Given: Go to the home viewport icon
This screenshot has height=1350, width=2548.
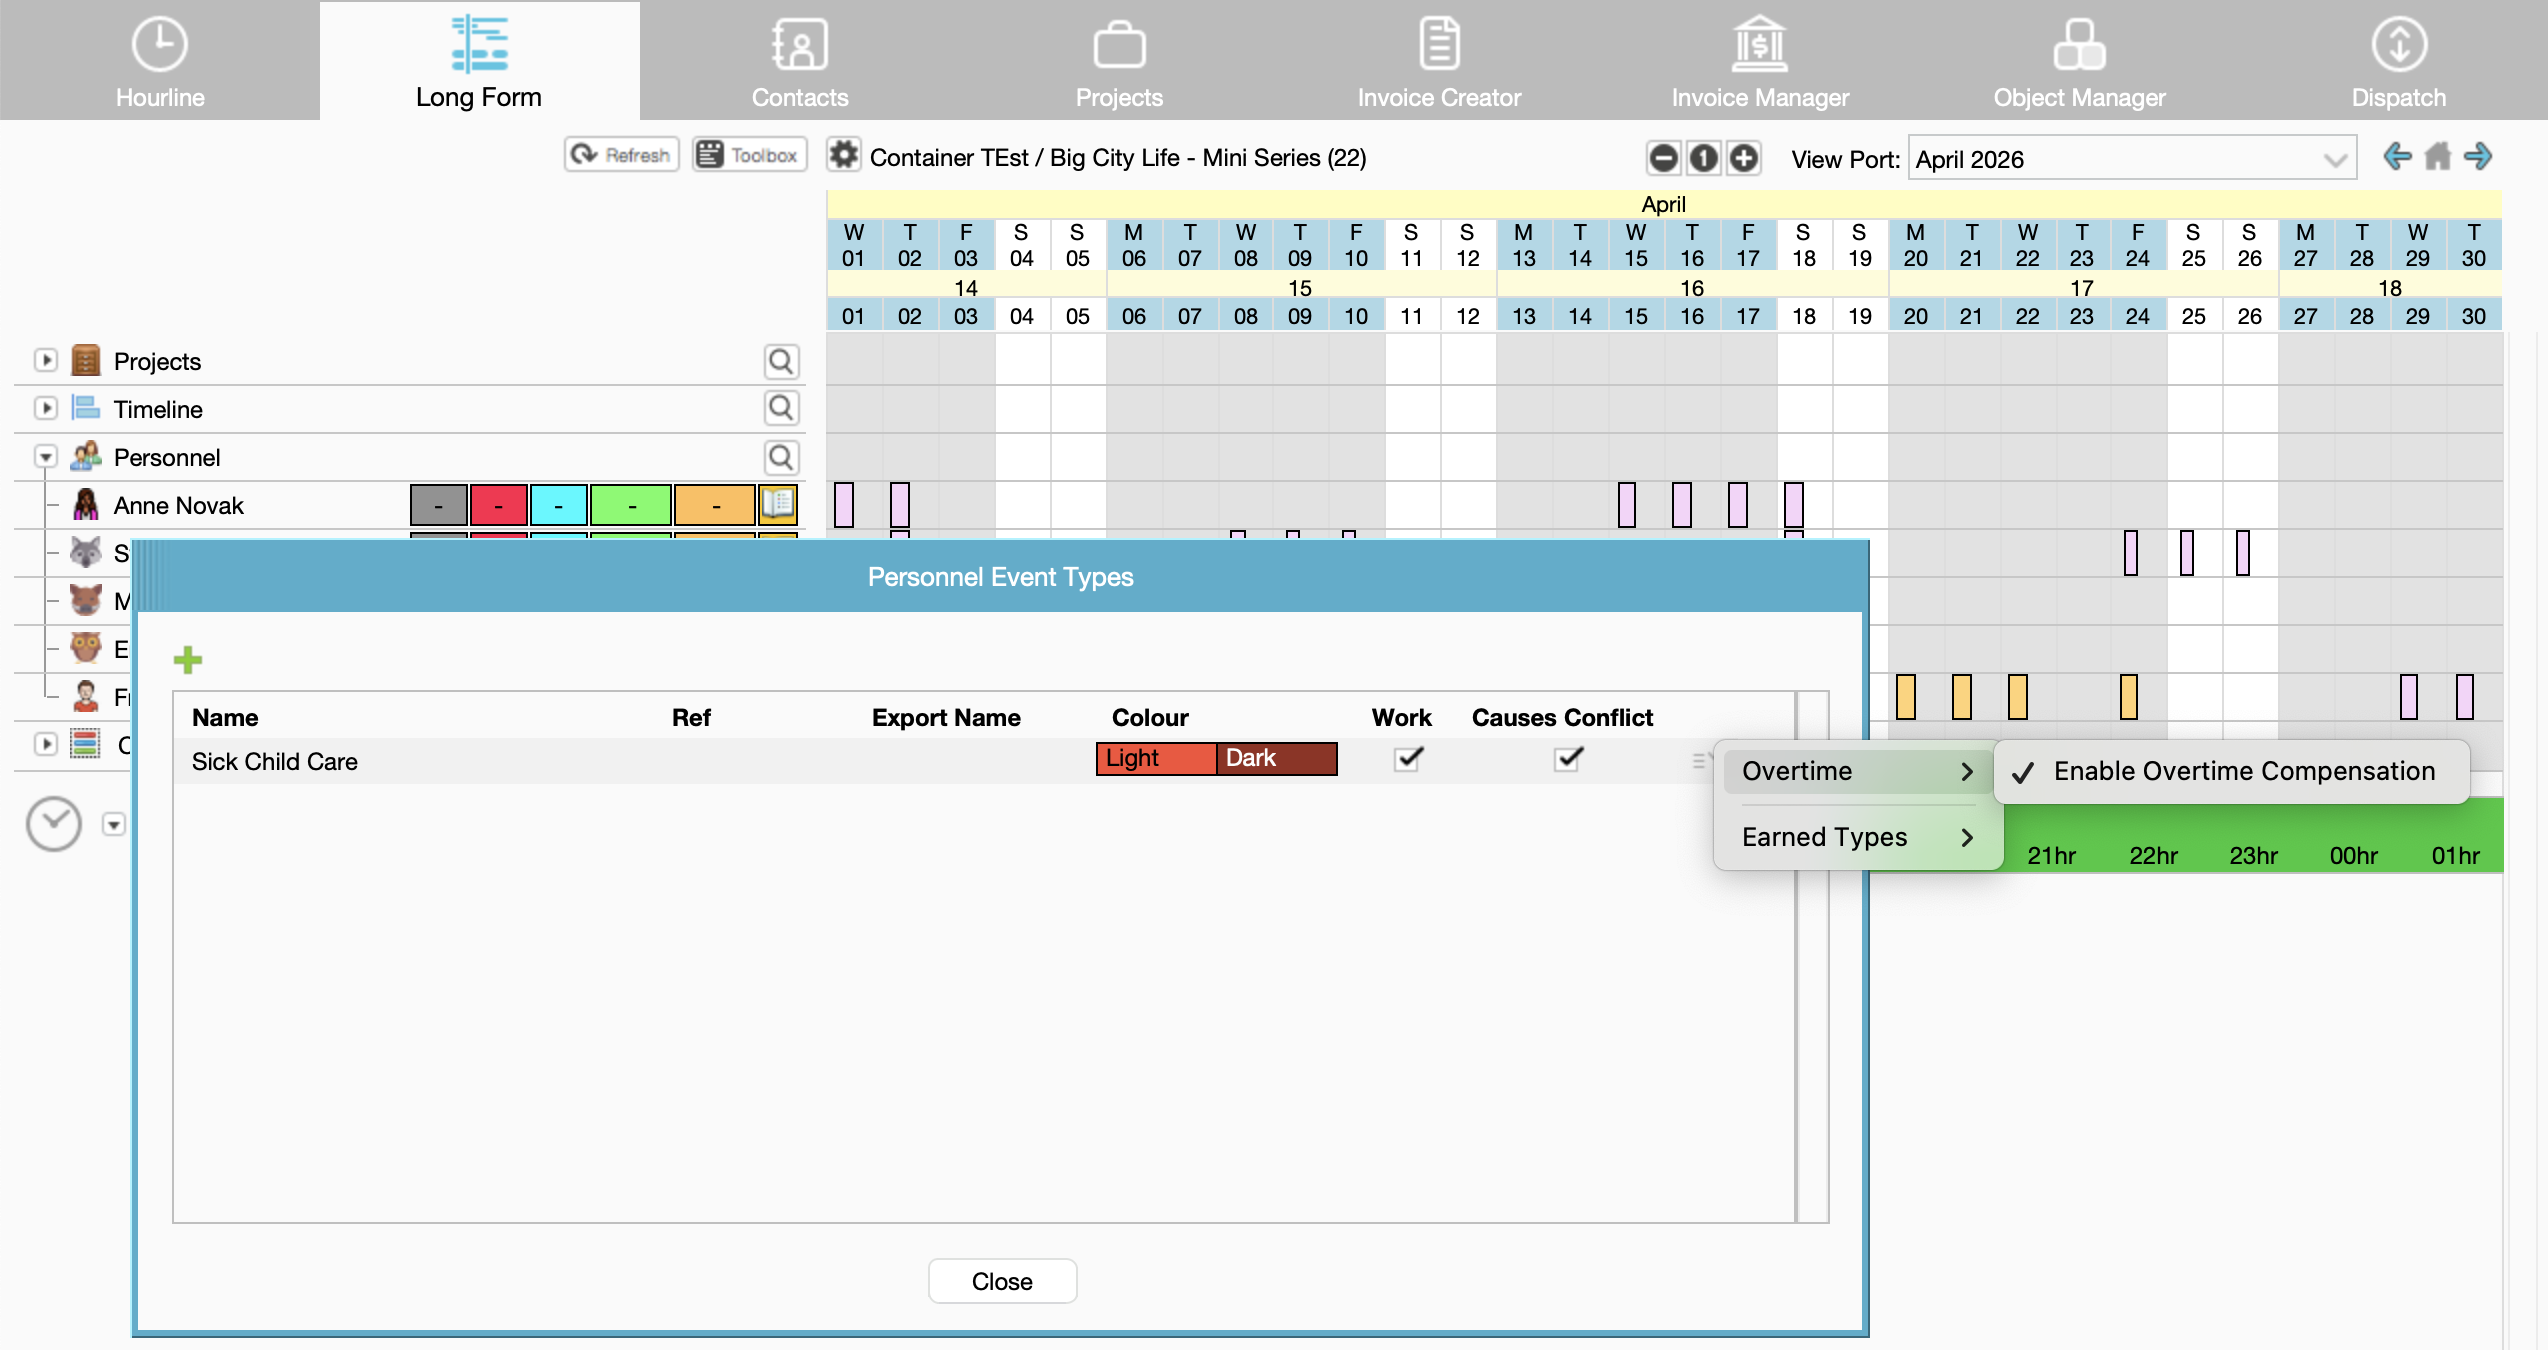Looking at the screenshot, I should pyautogui.click(x=2438, y=157).
